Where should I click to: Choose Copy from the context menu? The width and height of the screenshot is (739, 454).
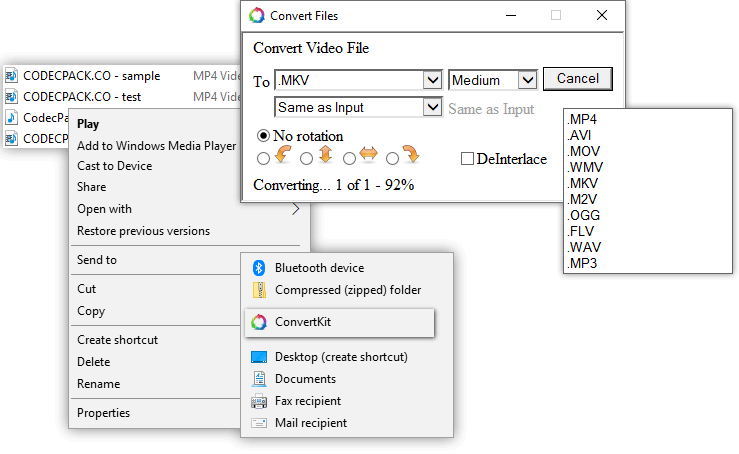pyautogui.click(x=91, y=311)
